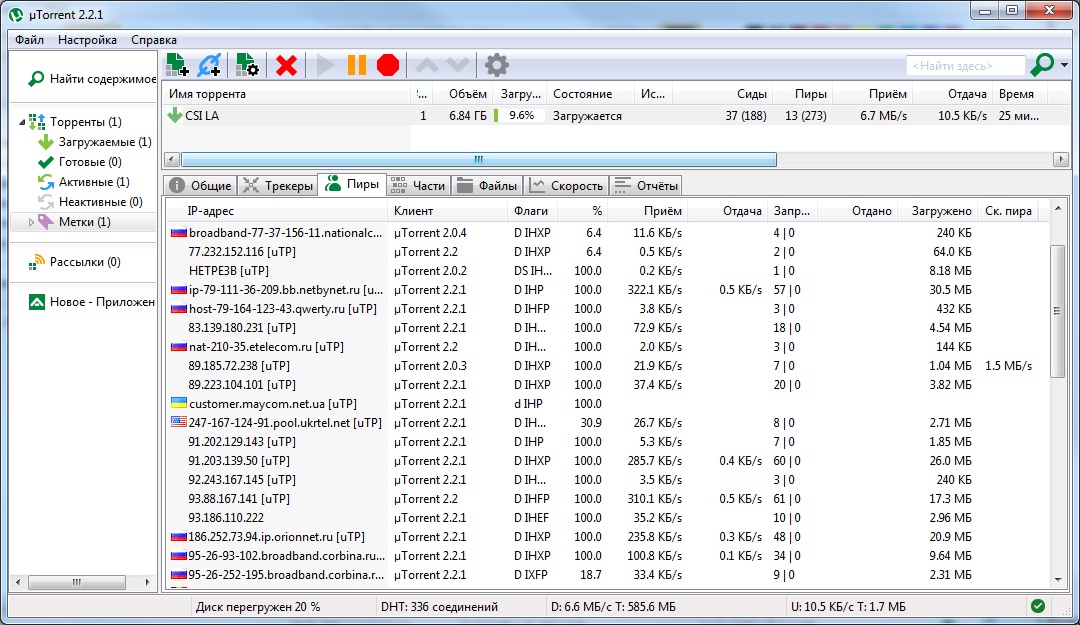Switch to the Пиры tab
1080x625 pixels.
[352, 185]
